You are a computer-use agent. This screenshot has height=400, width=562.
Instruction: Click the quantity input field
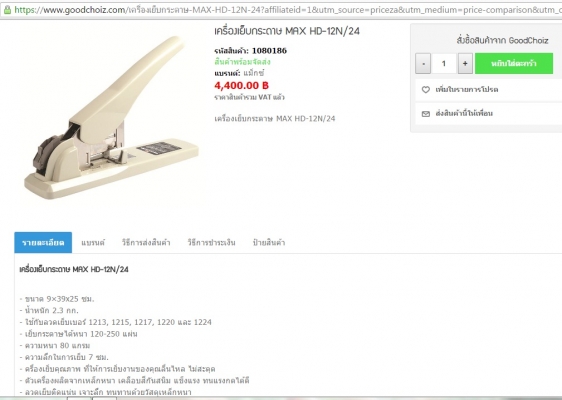click(x=444, y=64)
